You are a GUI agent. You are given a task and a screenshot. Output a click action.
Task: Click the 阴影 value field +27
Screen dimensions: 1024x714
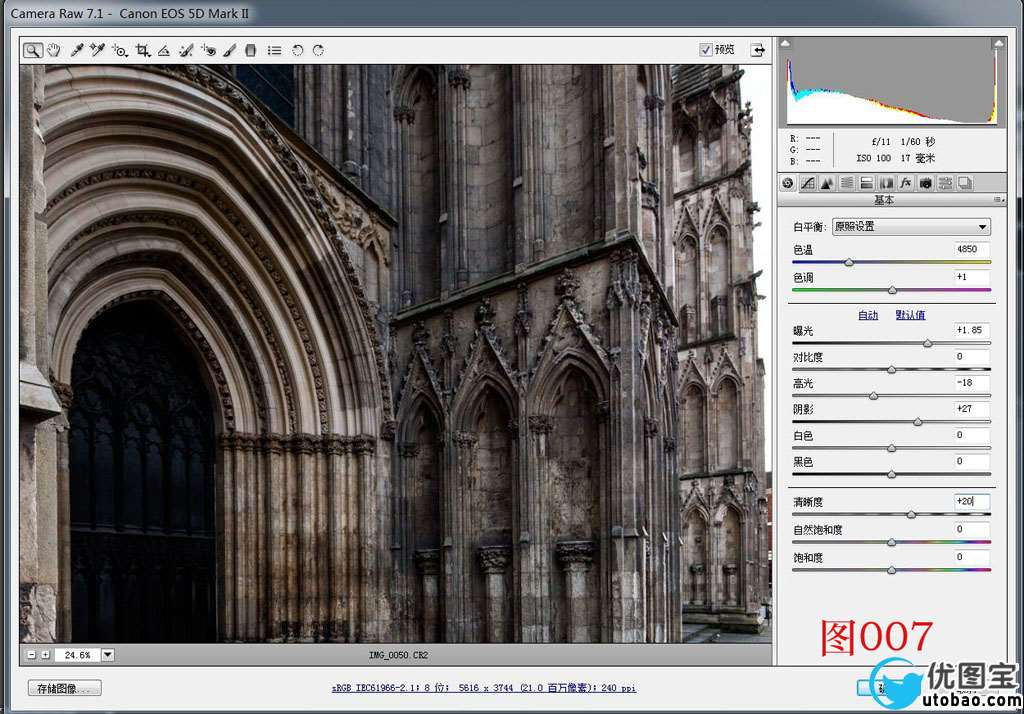coord(971,409)
